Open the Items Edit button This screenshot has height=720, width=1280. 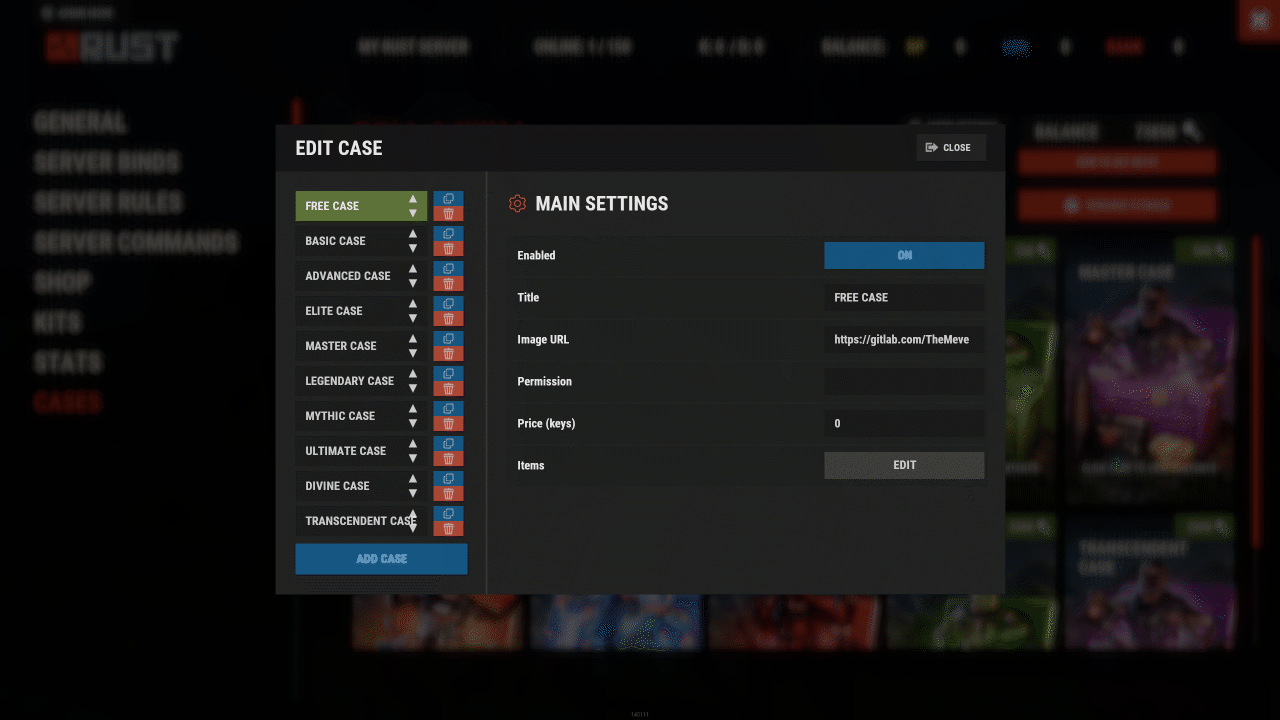pos(903,465)
